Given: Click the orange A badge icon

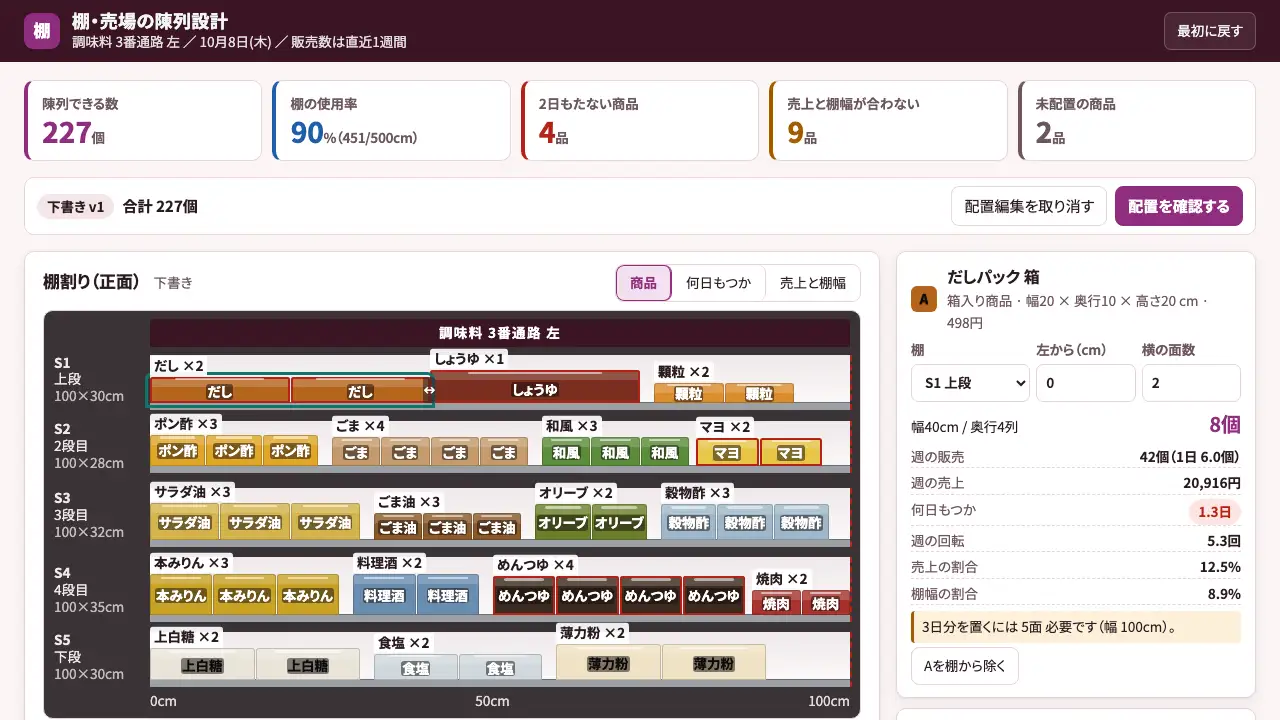Looking at the screenshot, I should click(924, 298).
